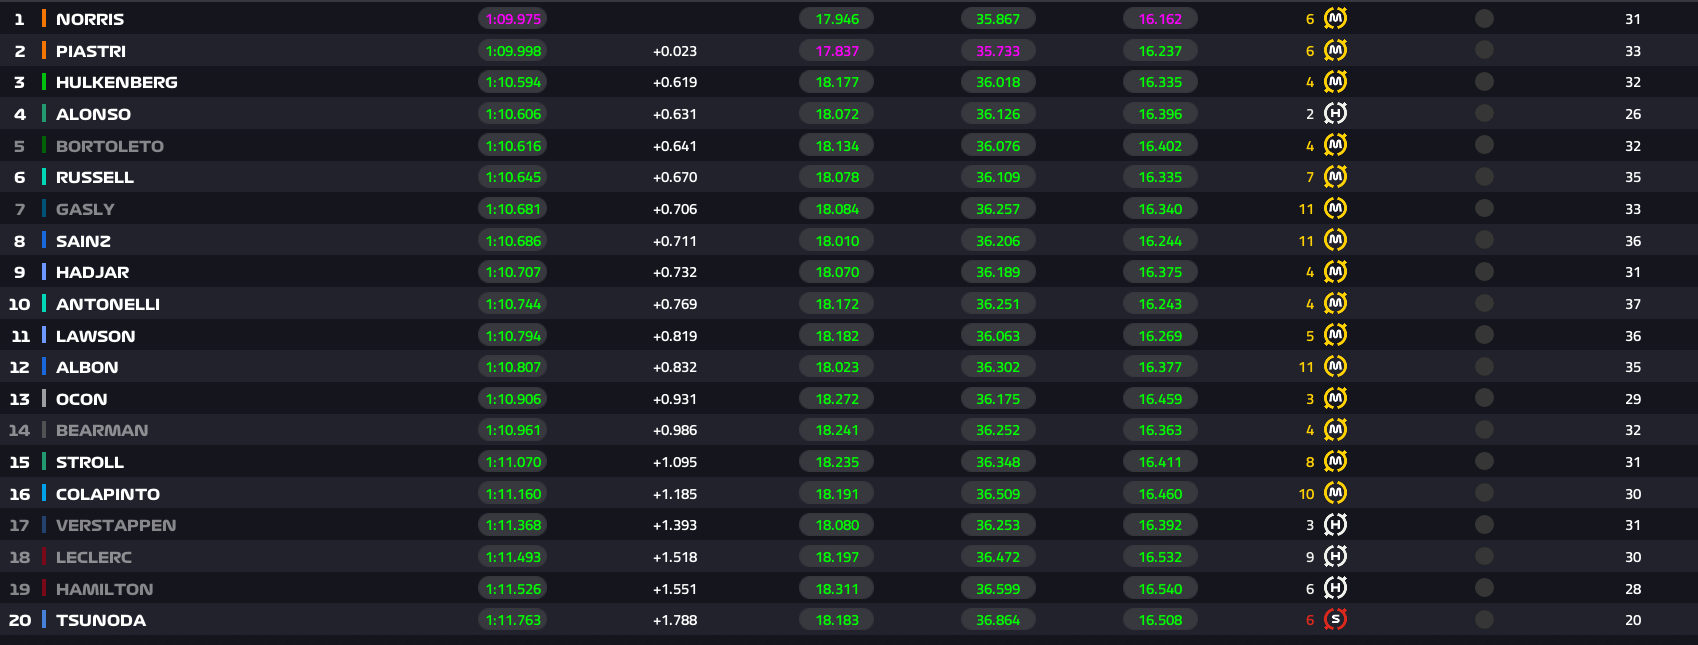Click Albon's gap value +0.832
The width and height of the screenshot is (1698, 645).
(x=675, y=367)
